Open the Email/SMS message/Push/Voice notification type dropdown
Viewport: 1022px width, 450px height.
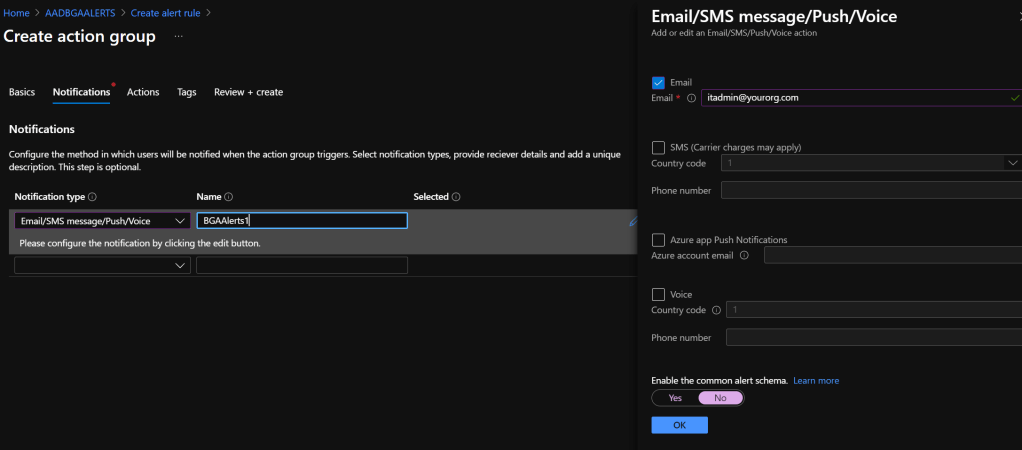[102, 221]
